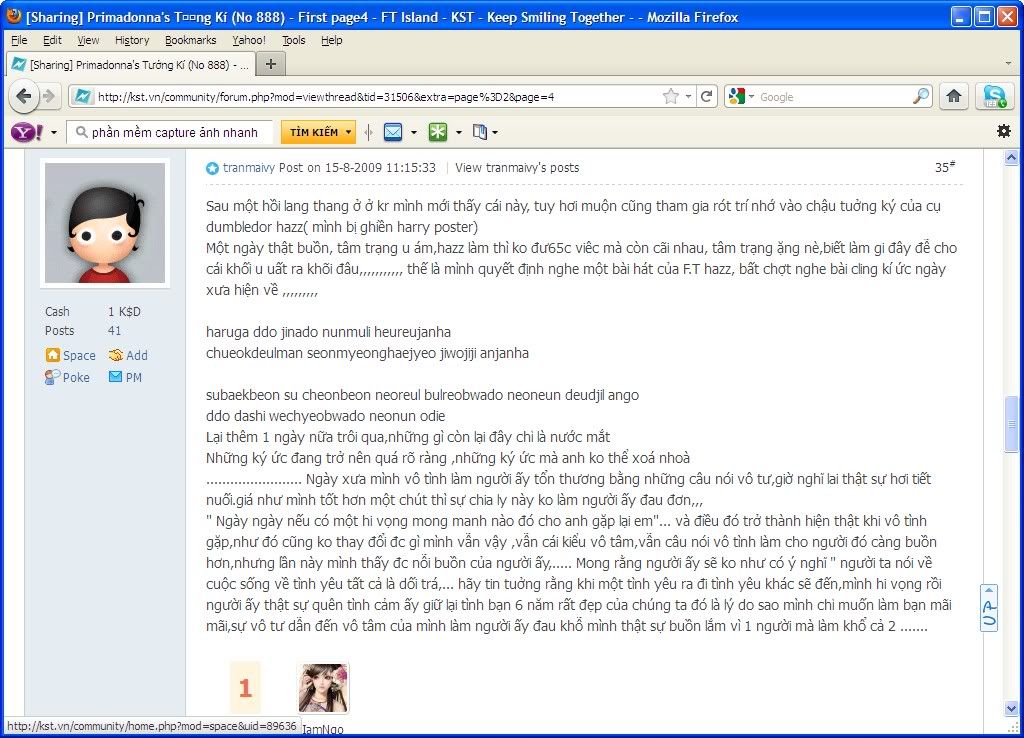
Task: Click the post date 15-8-2009 11:15:33 text
Action: 380,168
